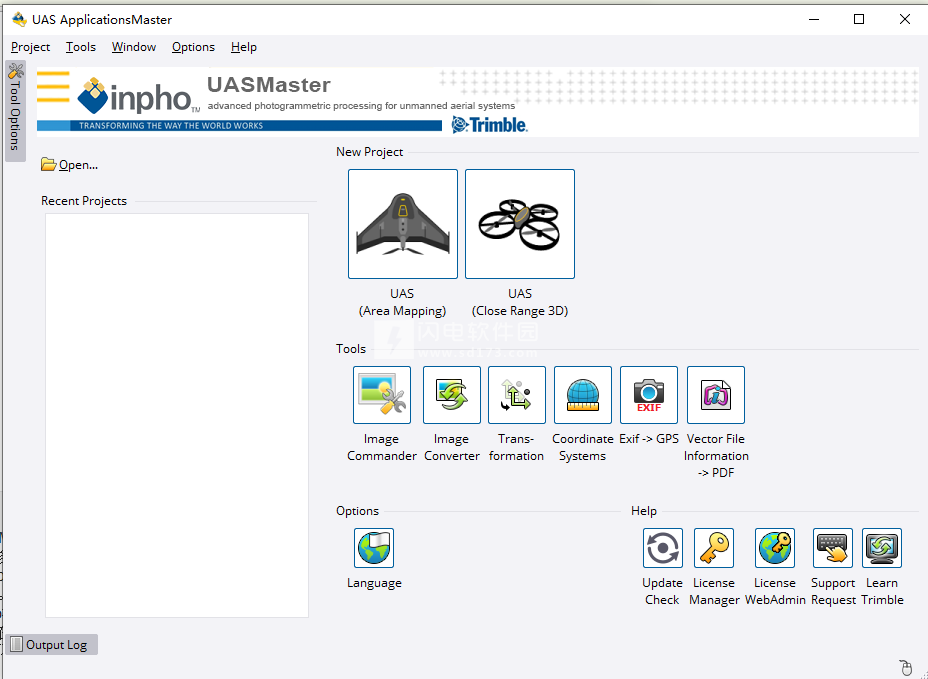The height and width of the screenshot is (679, 928).
Task: Start a UAS Area Mapping project
Action: click(x=402, y=224)
